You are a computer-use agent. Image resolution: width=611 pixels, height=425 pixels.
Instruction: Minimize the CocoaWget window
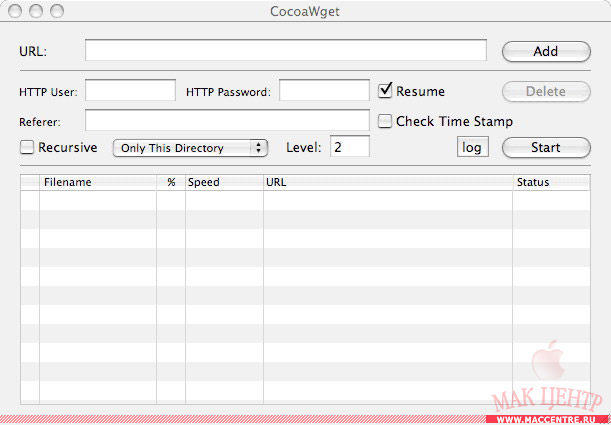pyautogui.click(x=36, y=11)
